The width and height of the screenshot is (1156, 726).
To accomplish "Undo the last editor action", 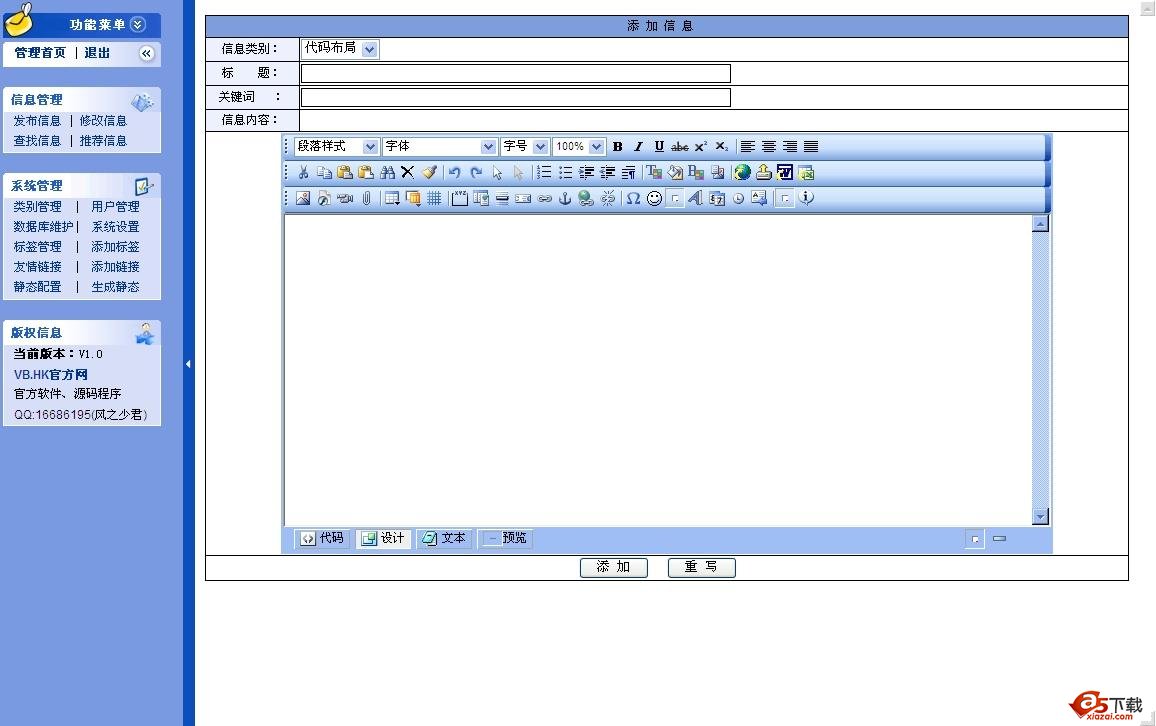I will point(455,172).
